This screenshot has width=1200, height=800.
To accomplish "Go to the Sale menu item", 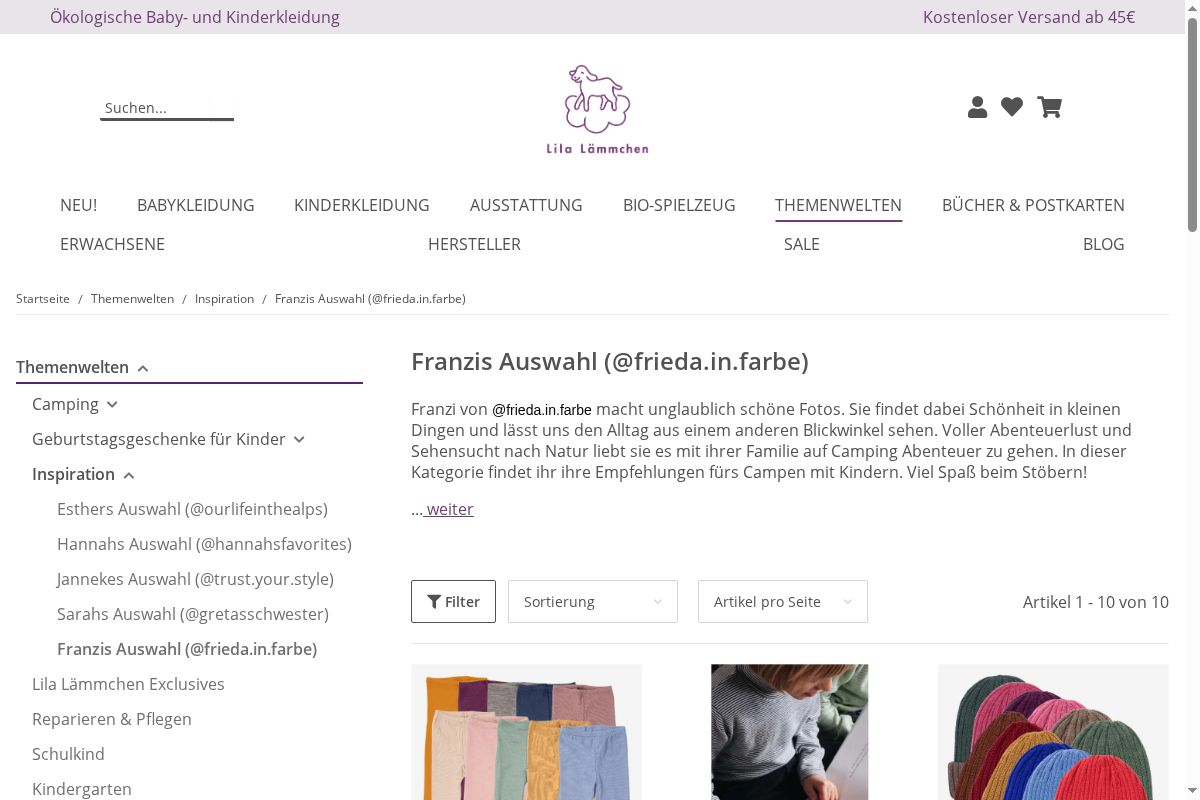I will click(802, 244).
